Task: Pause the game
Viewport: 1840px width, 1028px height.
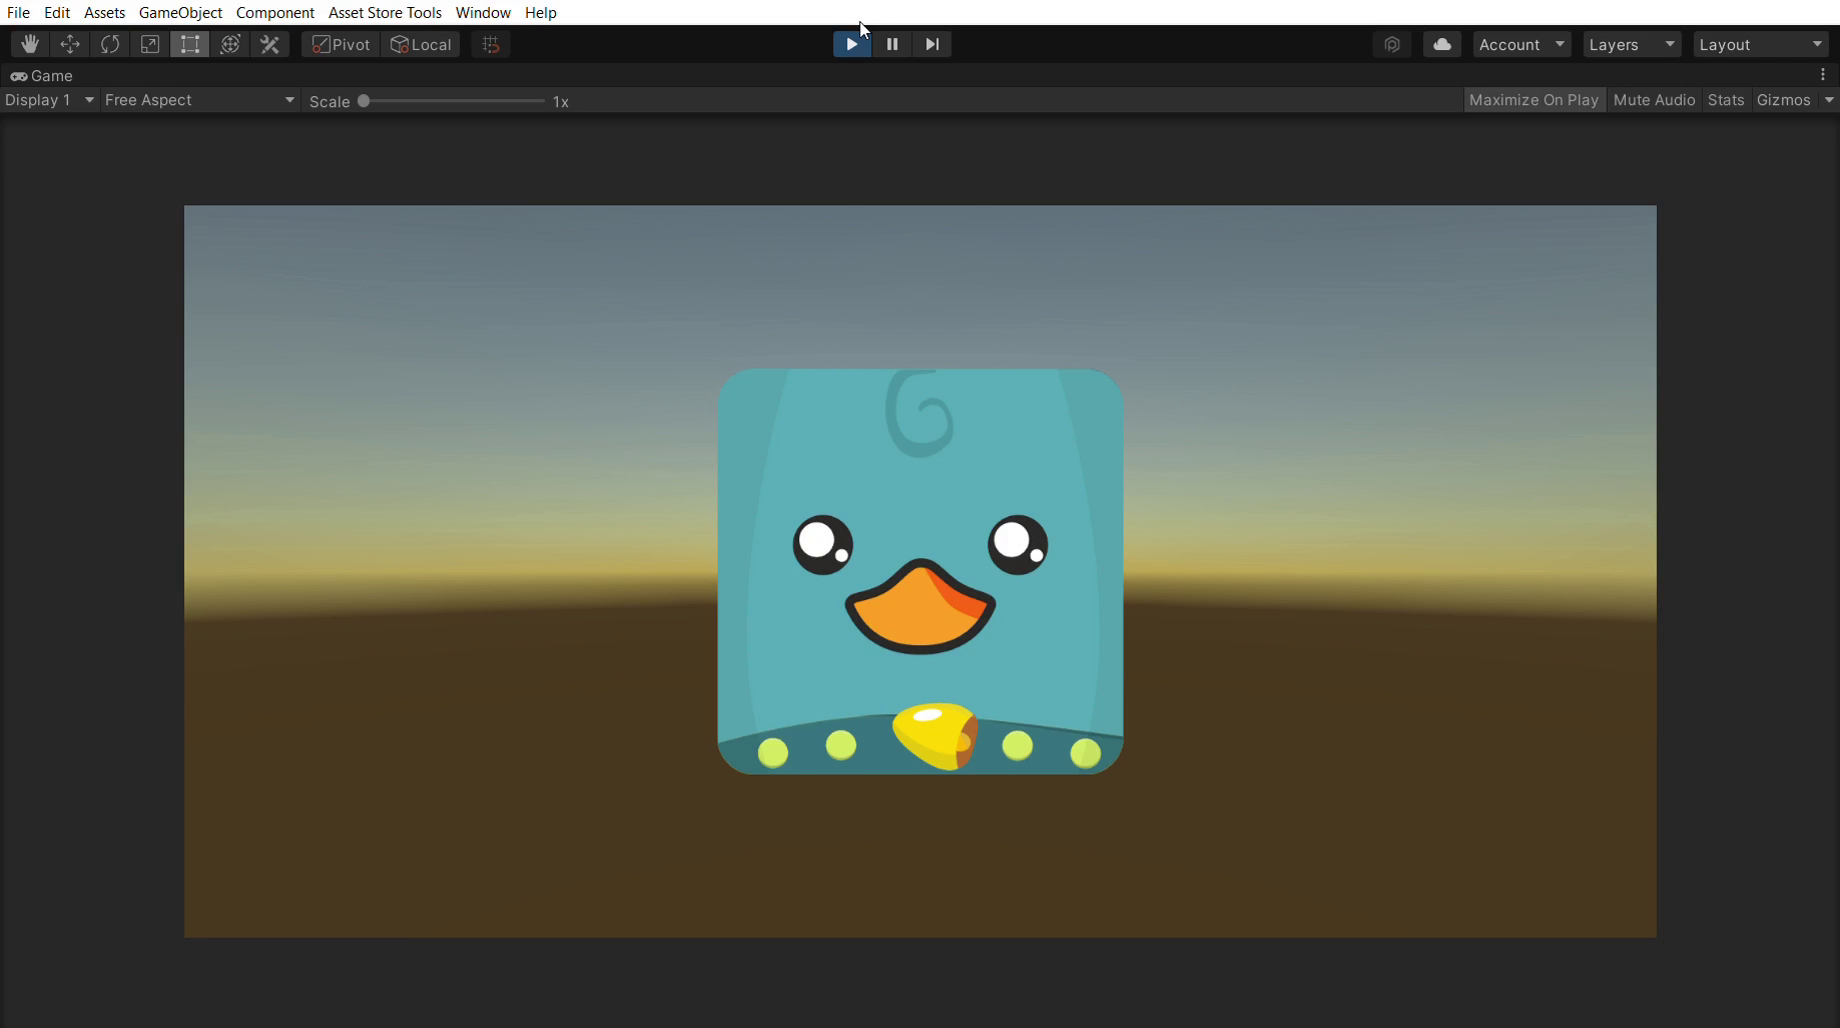Action: coord(892,44)
